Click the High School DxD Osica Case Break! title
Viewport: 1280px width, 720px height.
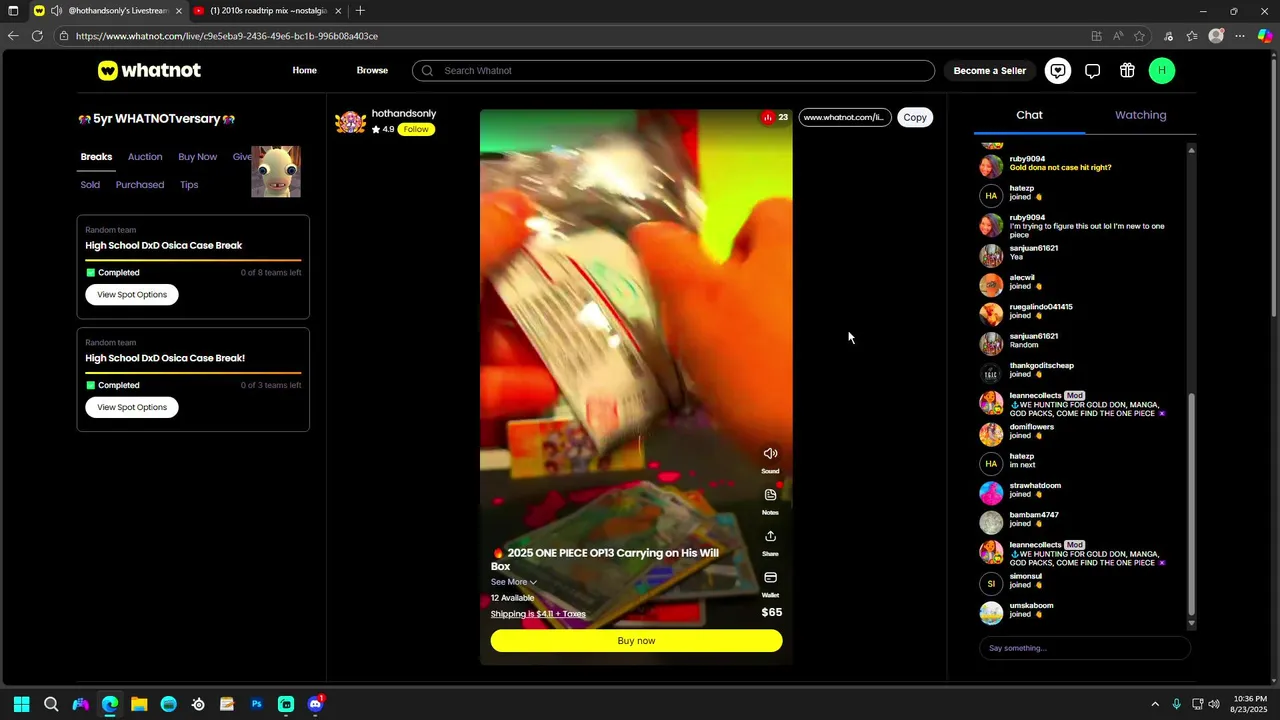tap(165, 358)
